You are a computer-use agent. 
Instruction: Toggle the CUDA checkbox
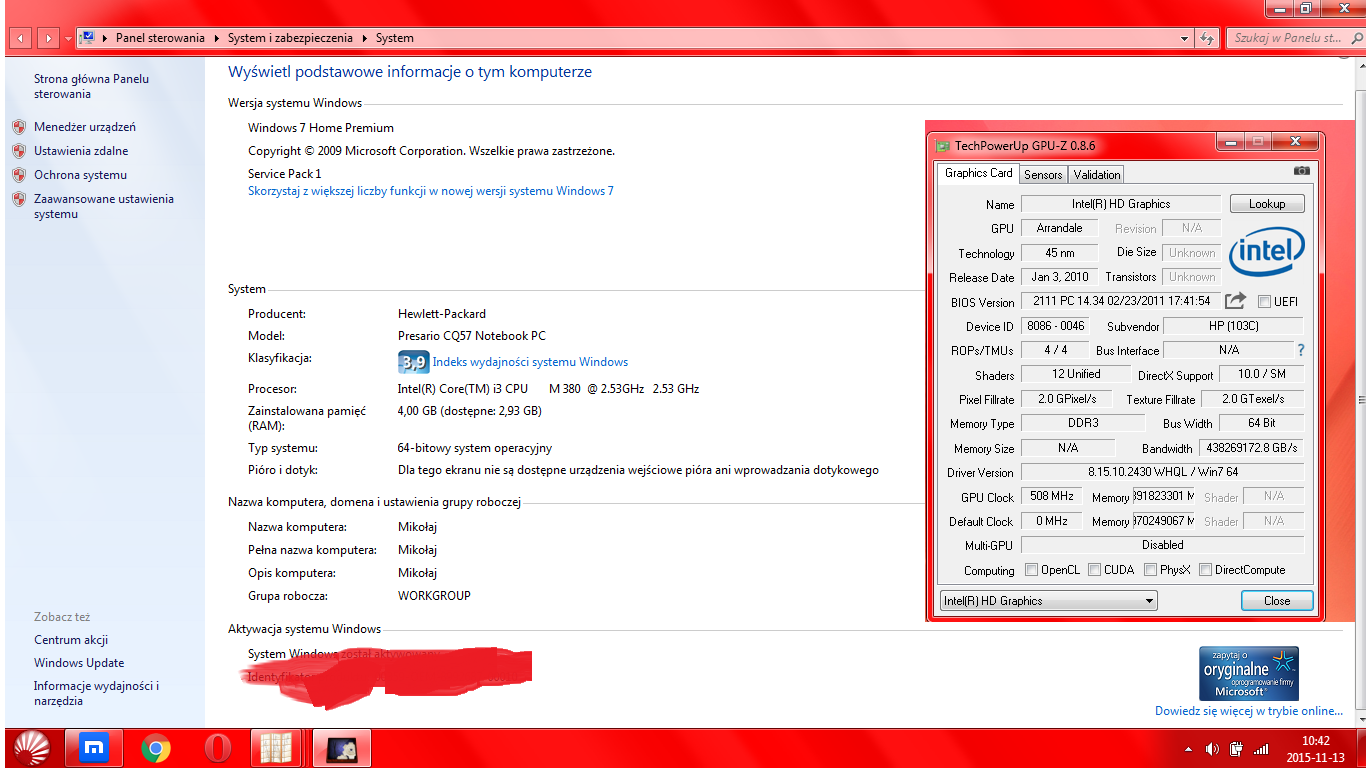click(x=1094, y=570)
